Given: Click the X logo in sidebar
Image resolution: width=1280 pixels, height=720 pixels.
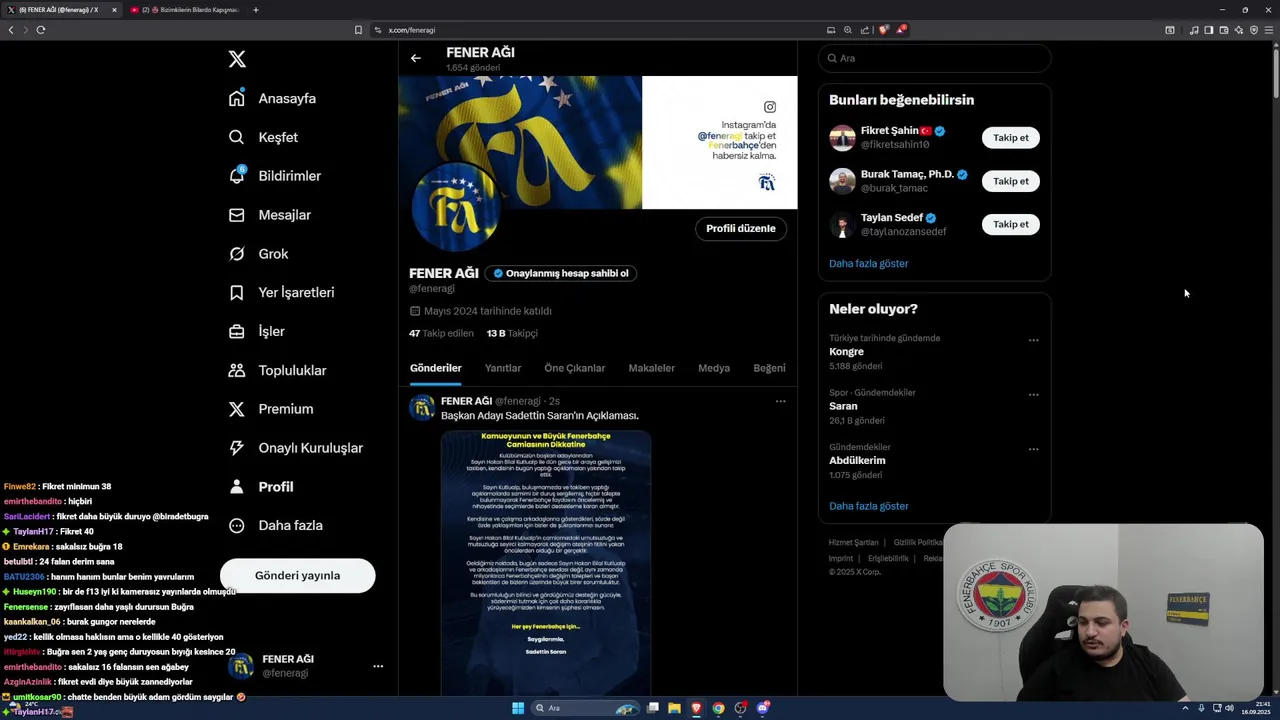Looking at the screenshot, I should [237, 59].
